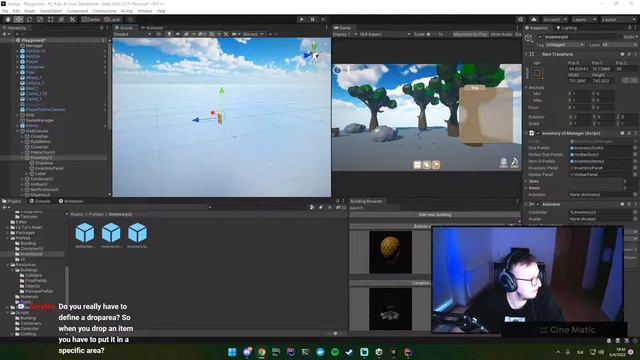
Task: Select the Rotate tool in Unity toolbar
Action: click(29, 19)
